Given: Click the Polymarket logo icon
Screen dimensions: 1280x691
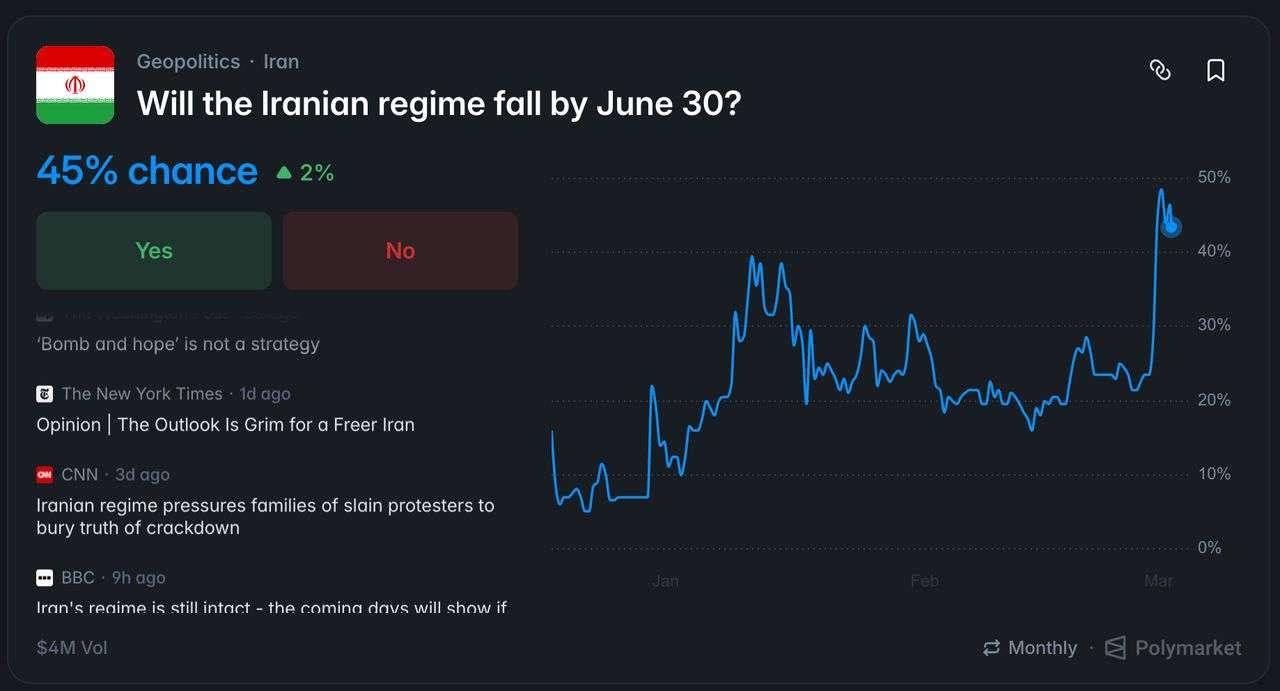Looking at the screenshot, I should click(1115, 648).
